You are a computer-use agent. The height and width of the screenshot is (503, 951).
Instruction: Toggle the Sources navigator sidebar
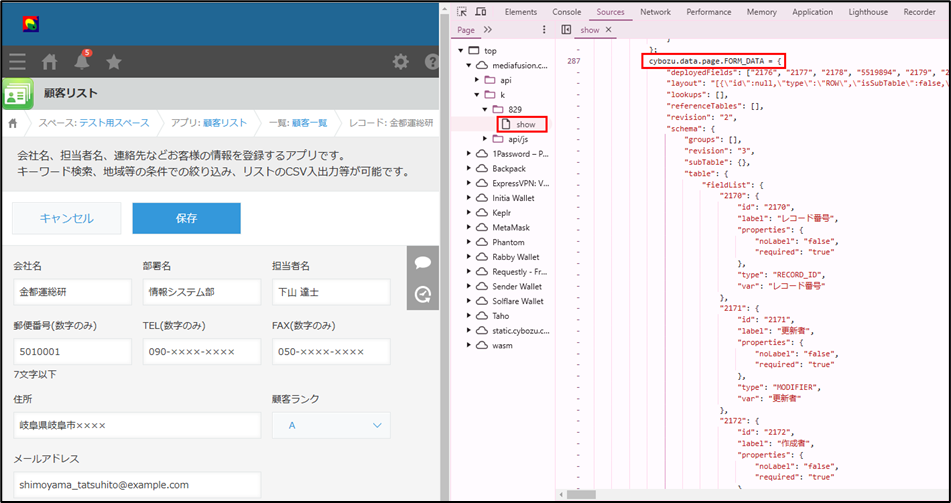[566, 30]
